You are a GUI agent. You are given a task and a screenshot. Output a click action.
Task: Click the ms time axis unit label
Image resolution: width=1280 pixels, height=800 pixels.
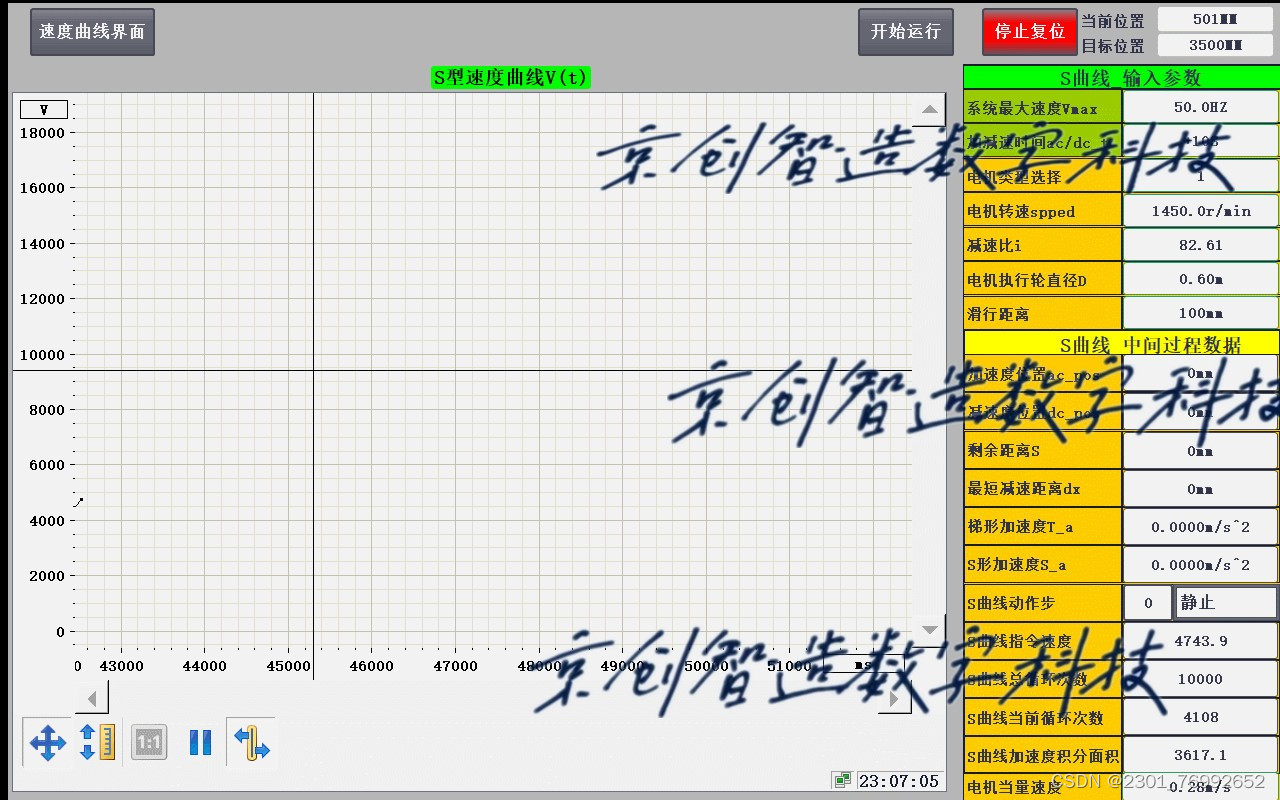[x=865, y=664]
